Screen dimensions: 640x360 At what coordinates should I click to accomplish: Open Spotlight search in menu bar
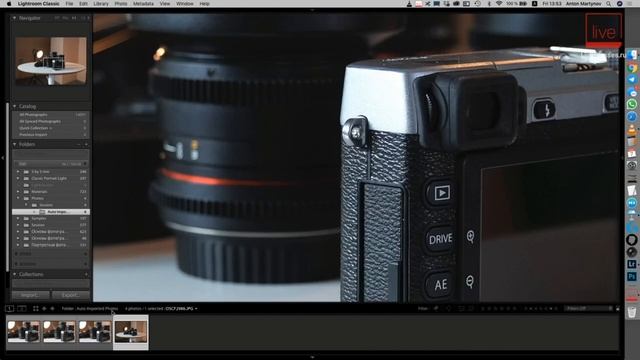[609, 4]
